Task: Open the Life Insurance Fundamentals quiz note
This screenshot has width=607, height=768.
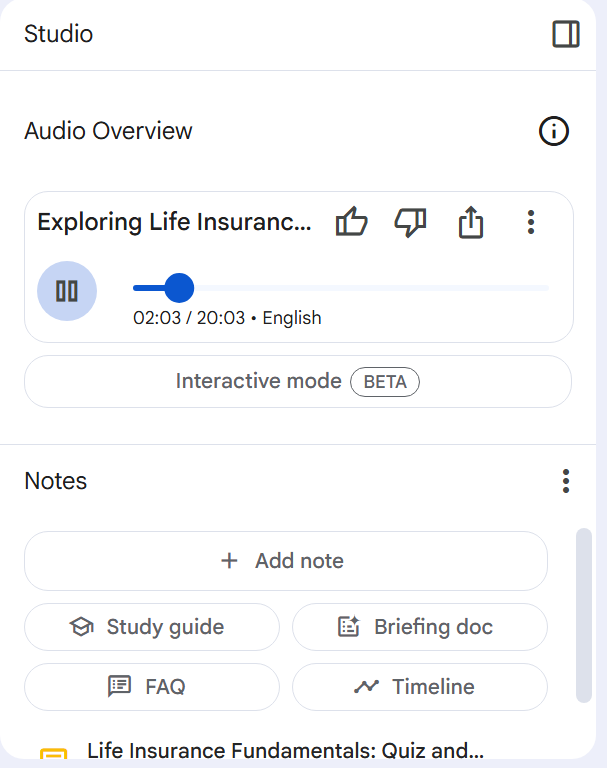Action: click(x=285, y=750)
